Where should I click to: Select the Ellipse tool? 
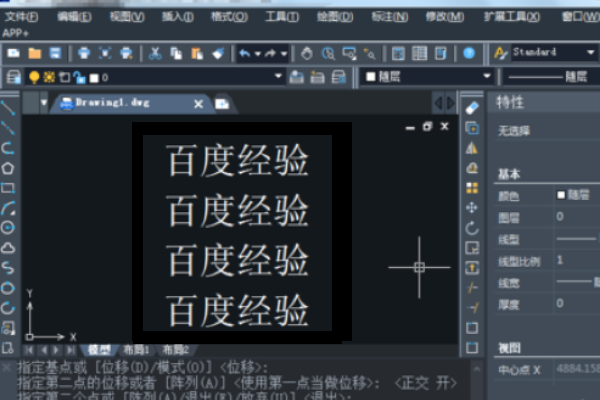pos(8,288)
